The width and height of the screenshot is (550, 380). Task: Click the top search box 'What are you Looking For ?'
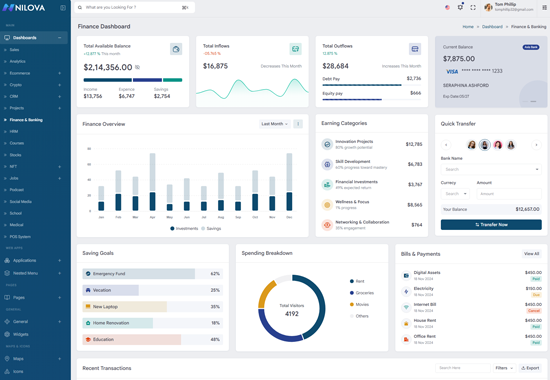[x=134, y=7]
